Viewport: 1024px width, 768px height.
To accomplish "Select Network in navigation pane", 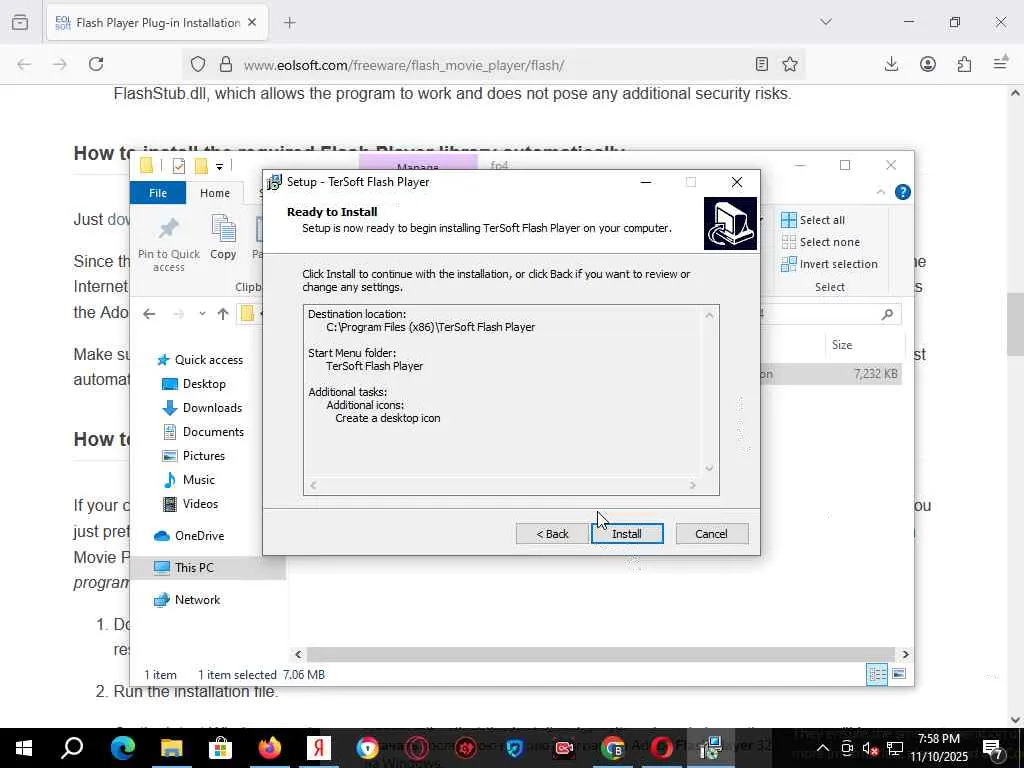I will pyautogui.click(x=187, y=600).
